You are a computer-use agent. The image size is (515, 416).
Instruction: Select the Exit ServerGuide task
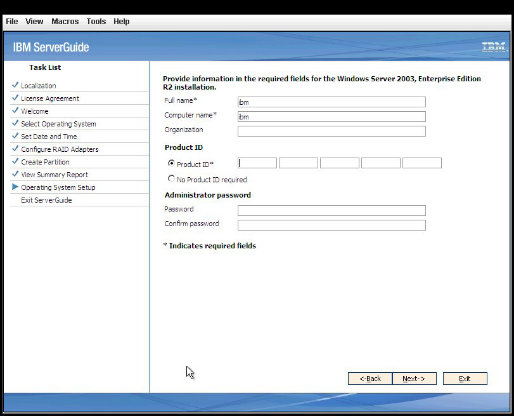46,200
